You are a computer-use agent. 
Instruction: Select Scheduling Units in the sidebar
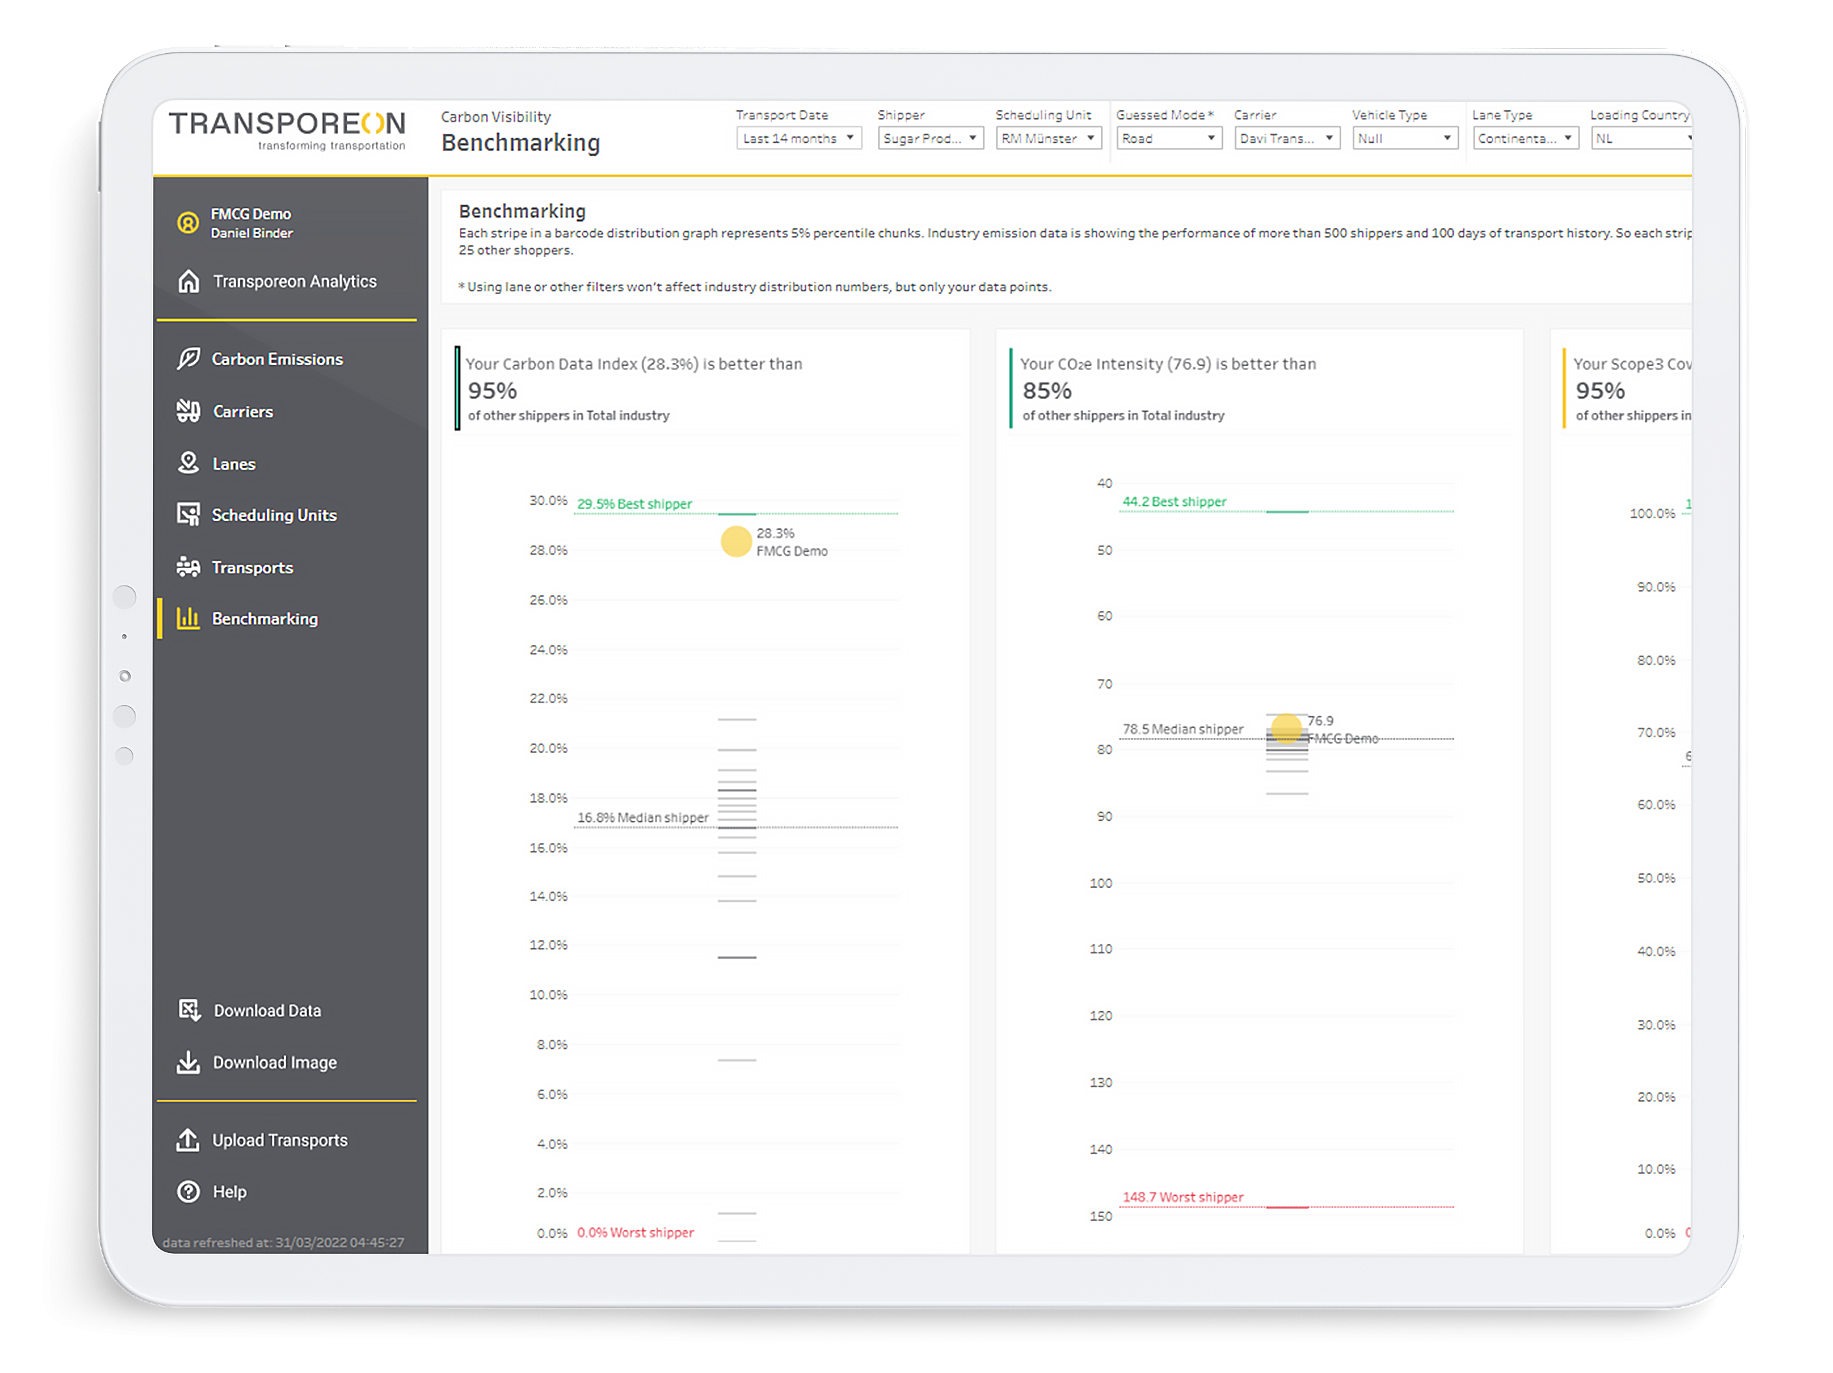[x=274, y=515]
